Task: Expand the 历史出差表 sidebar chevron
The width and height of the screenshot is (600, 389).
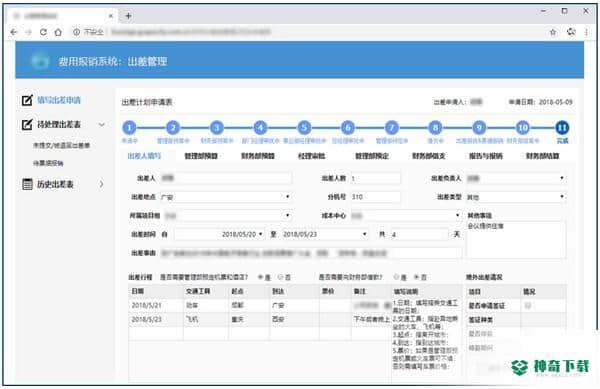Action: pyautogui.click(x=101, y=184)
